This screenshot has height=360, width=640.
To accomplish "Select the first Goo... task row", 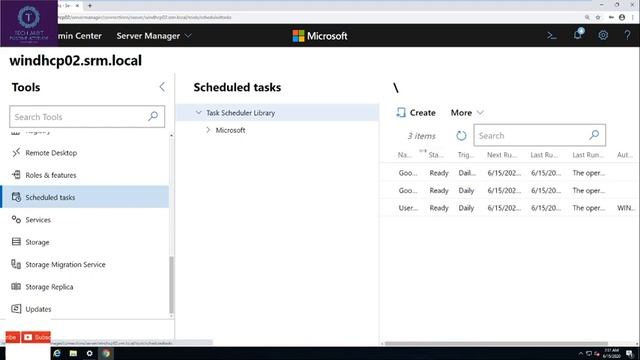I will coord(509,173).
